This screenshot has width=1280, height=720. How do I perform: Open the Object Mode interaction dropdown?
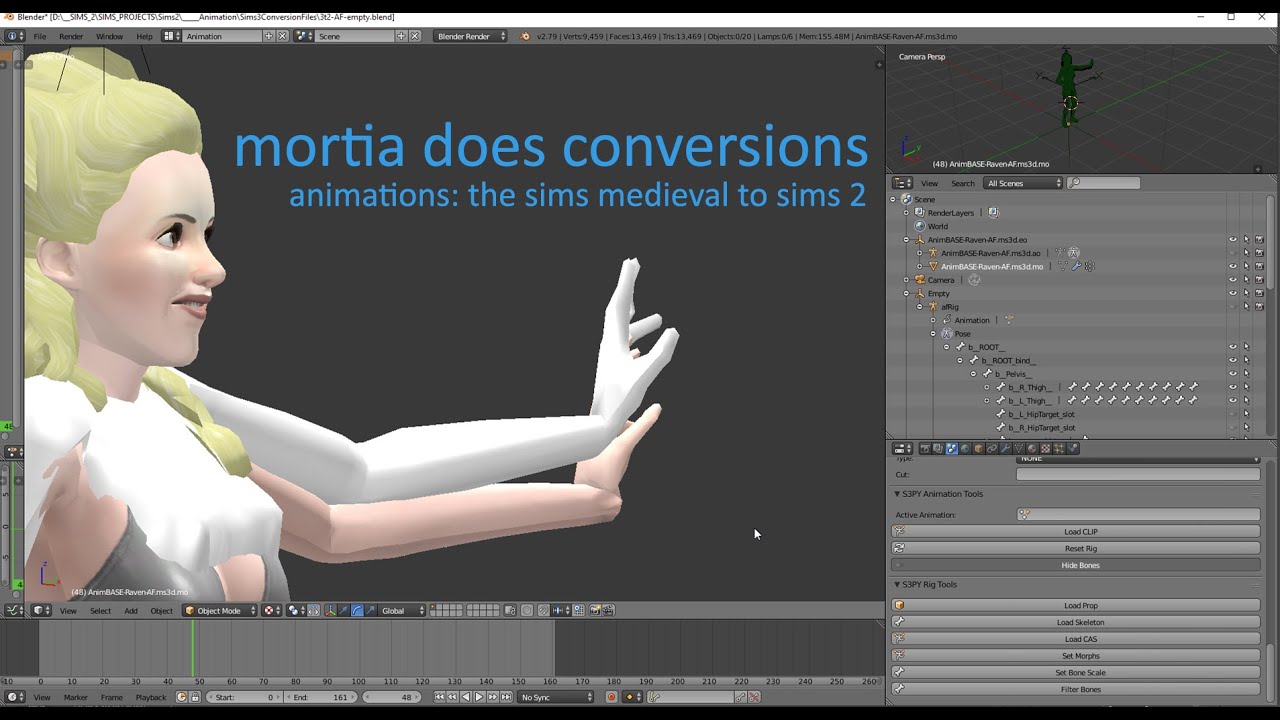(220, 610)
